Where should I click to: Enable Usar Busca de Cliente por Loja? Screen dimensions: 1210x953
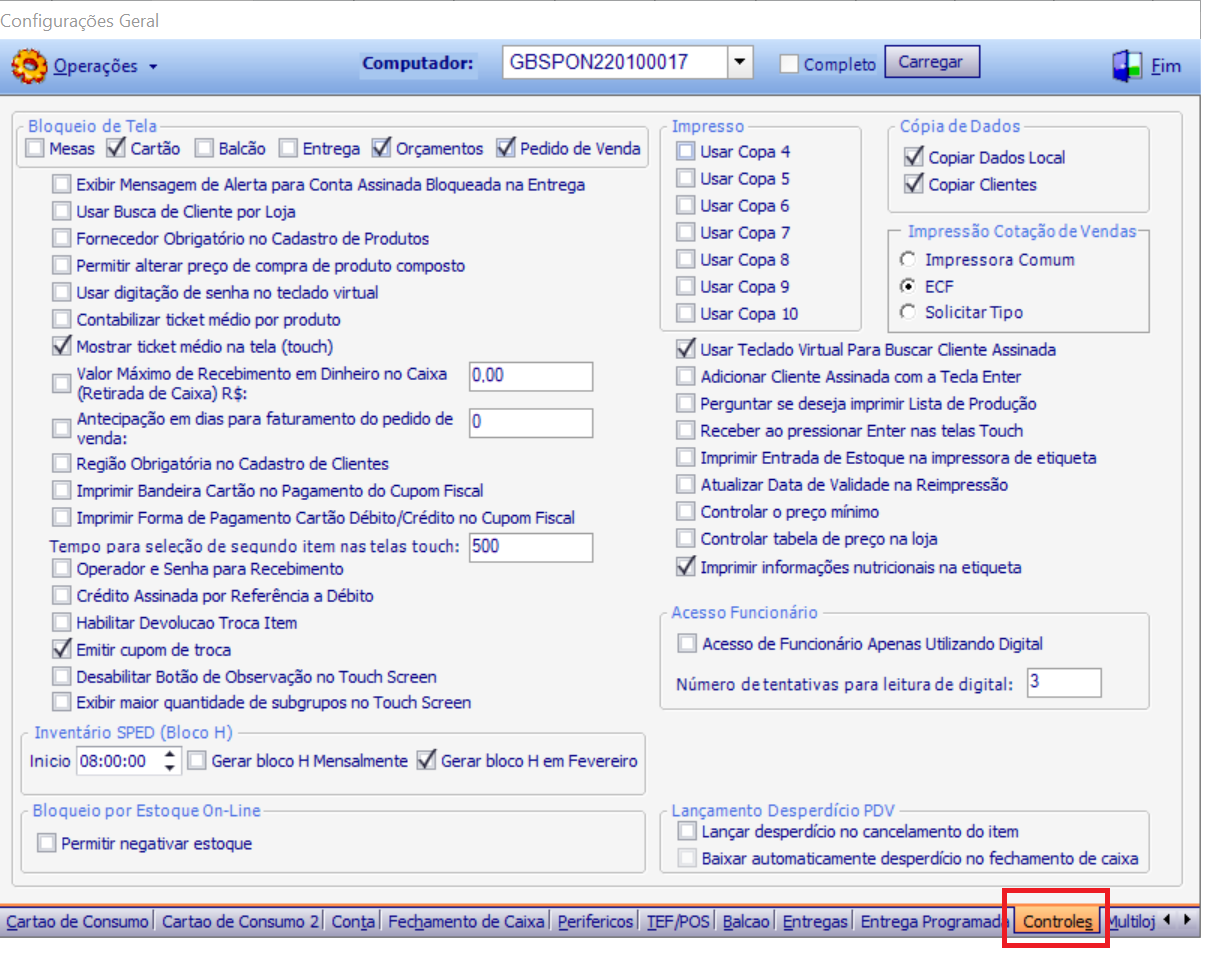63,212
